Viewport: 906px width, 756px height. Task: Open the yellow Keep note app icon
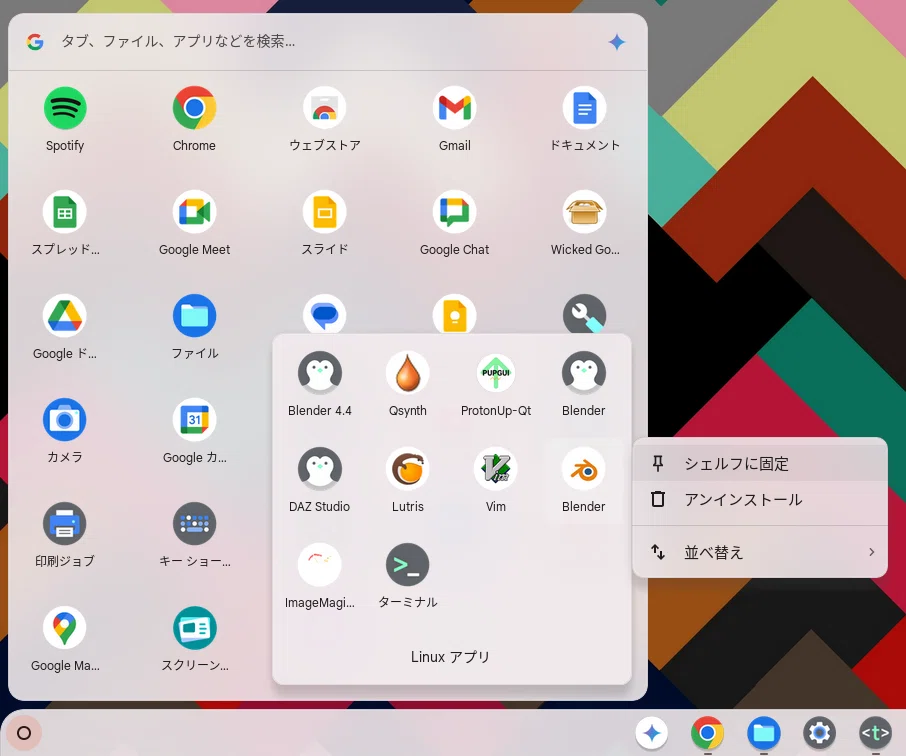point(455,314)
